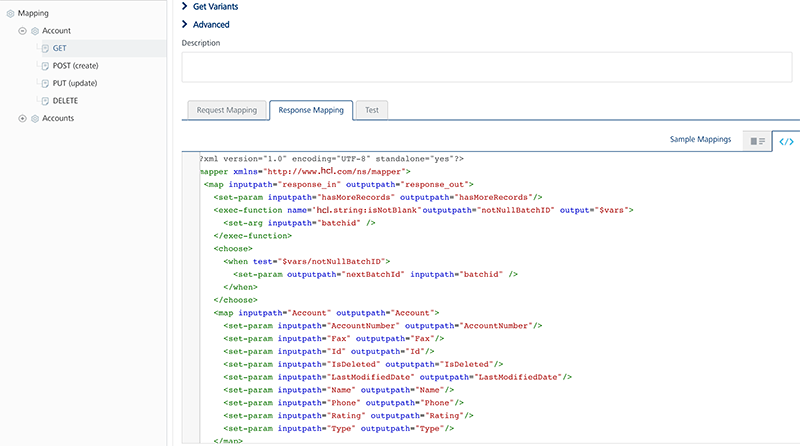Click the GET method document icon
The width and height of the screenshot is (800, 446).
44,48
